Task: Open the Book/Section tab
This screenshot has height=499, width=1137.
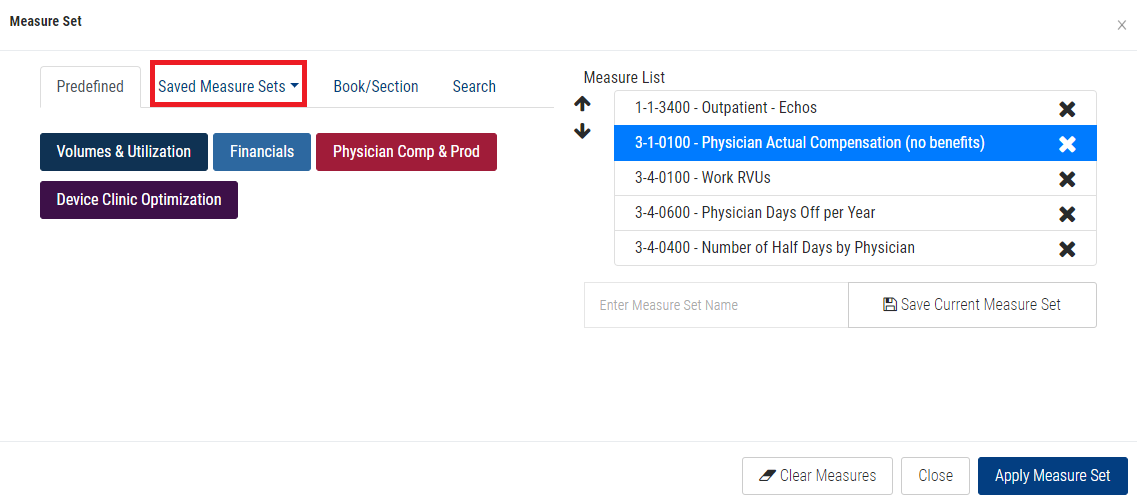Action: (376, 87)
